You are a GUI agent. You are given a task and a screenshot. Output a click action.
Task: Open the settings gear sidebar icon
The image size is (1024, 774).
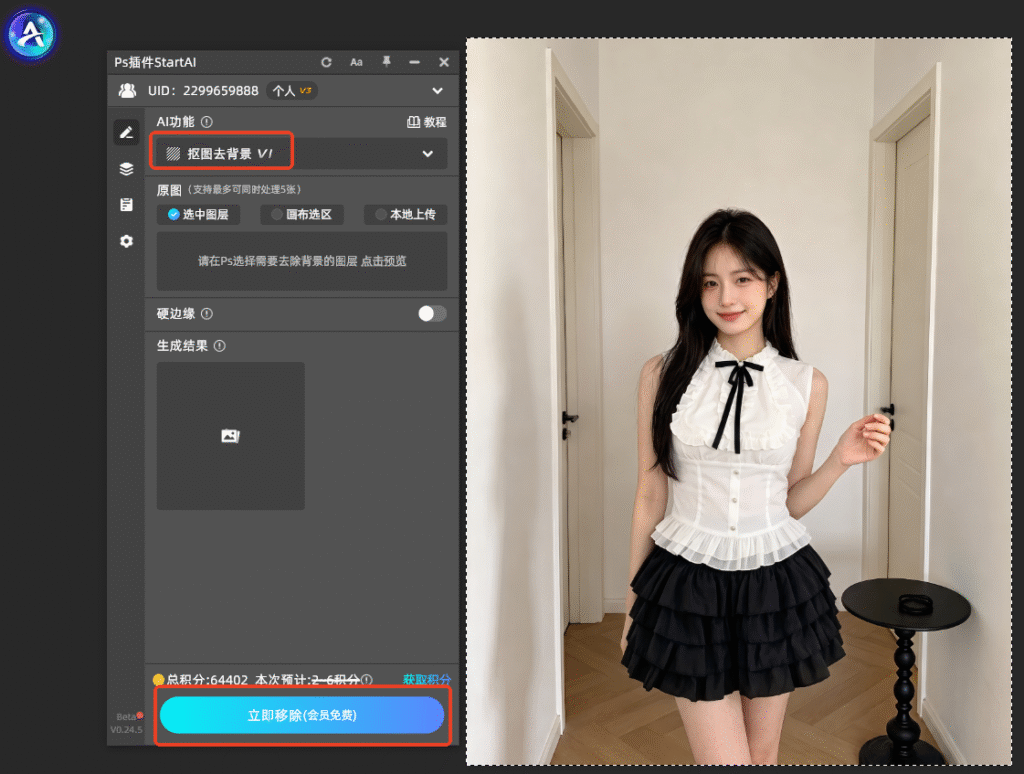127,241
